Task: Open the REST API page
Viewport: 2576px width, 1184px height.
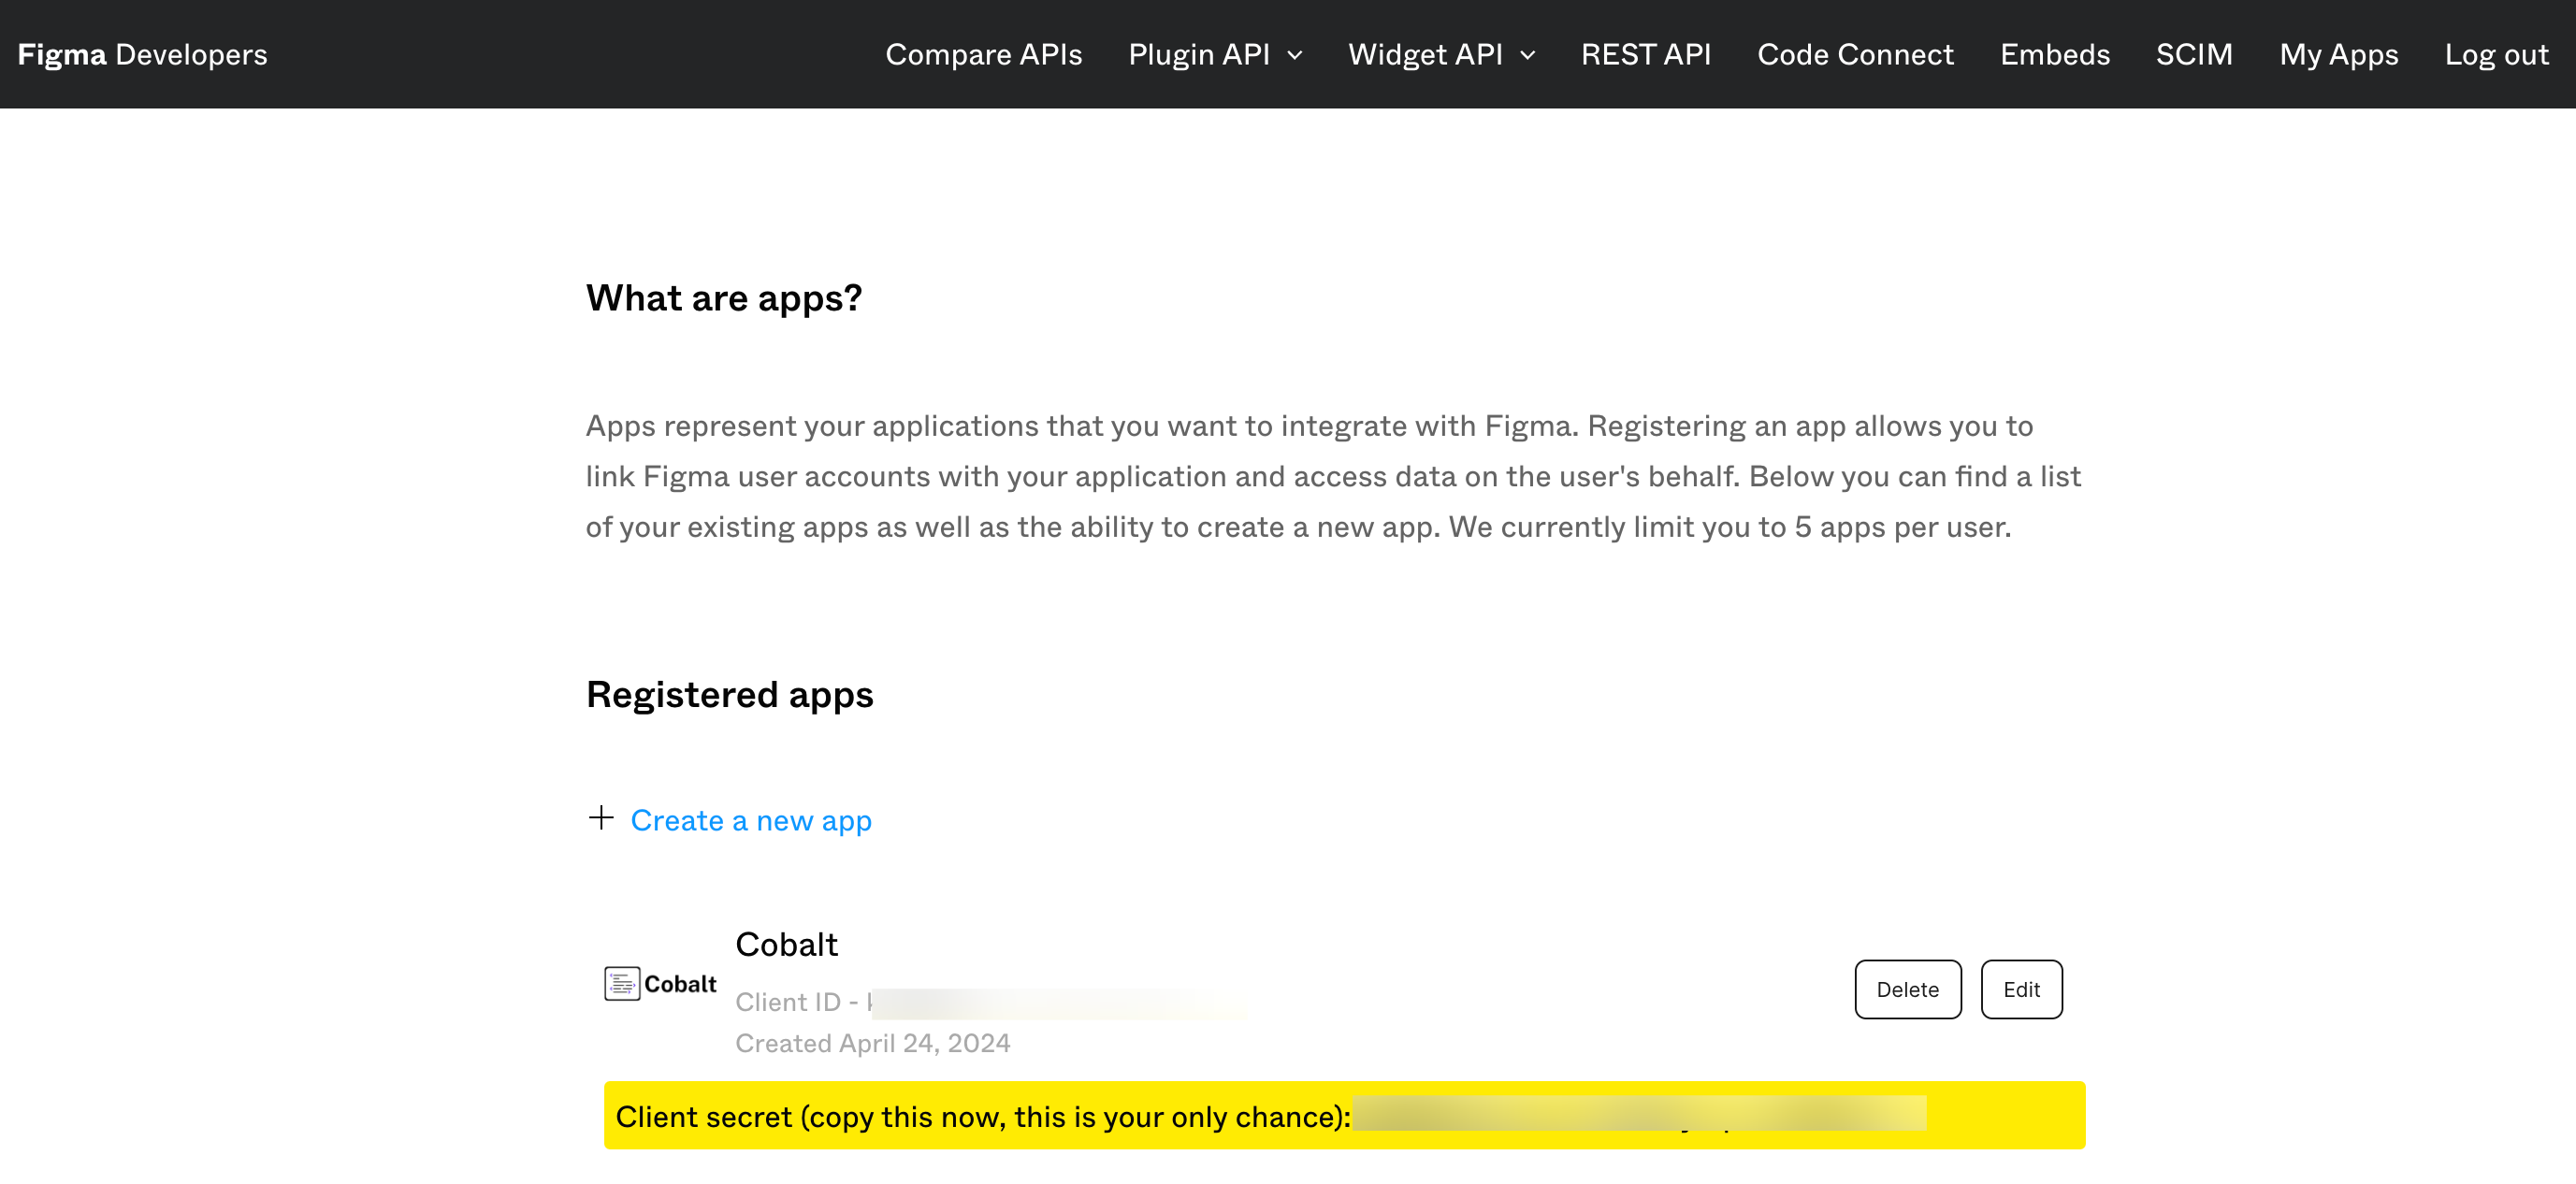Action: [x=1645, y=54]
